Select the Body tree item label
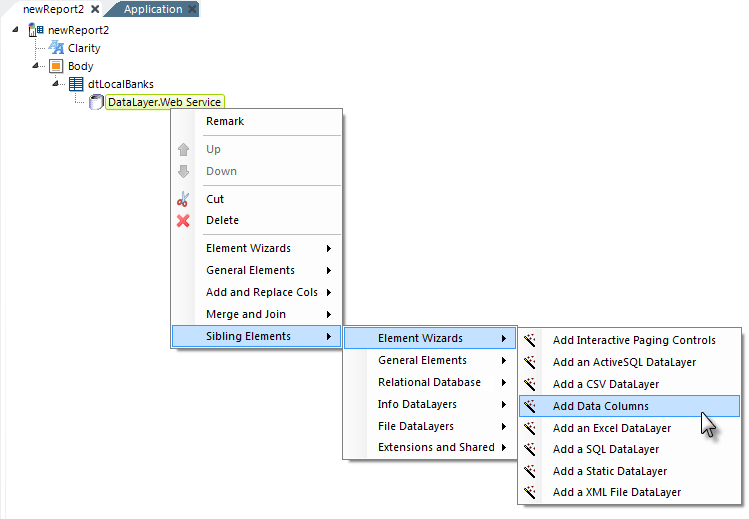Screen dimensions: 749x519 coord(80,66)
